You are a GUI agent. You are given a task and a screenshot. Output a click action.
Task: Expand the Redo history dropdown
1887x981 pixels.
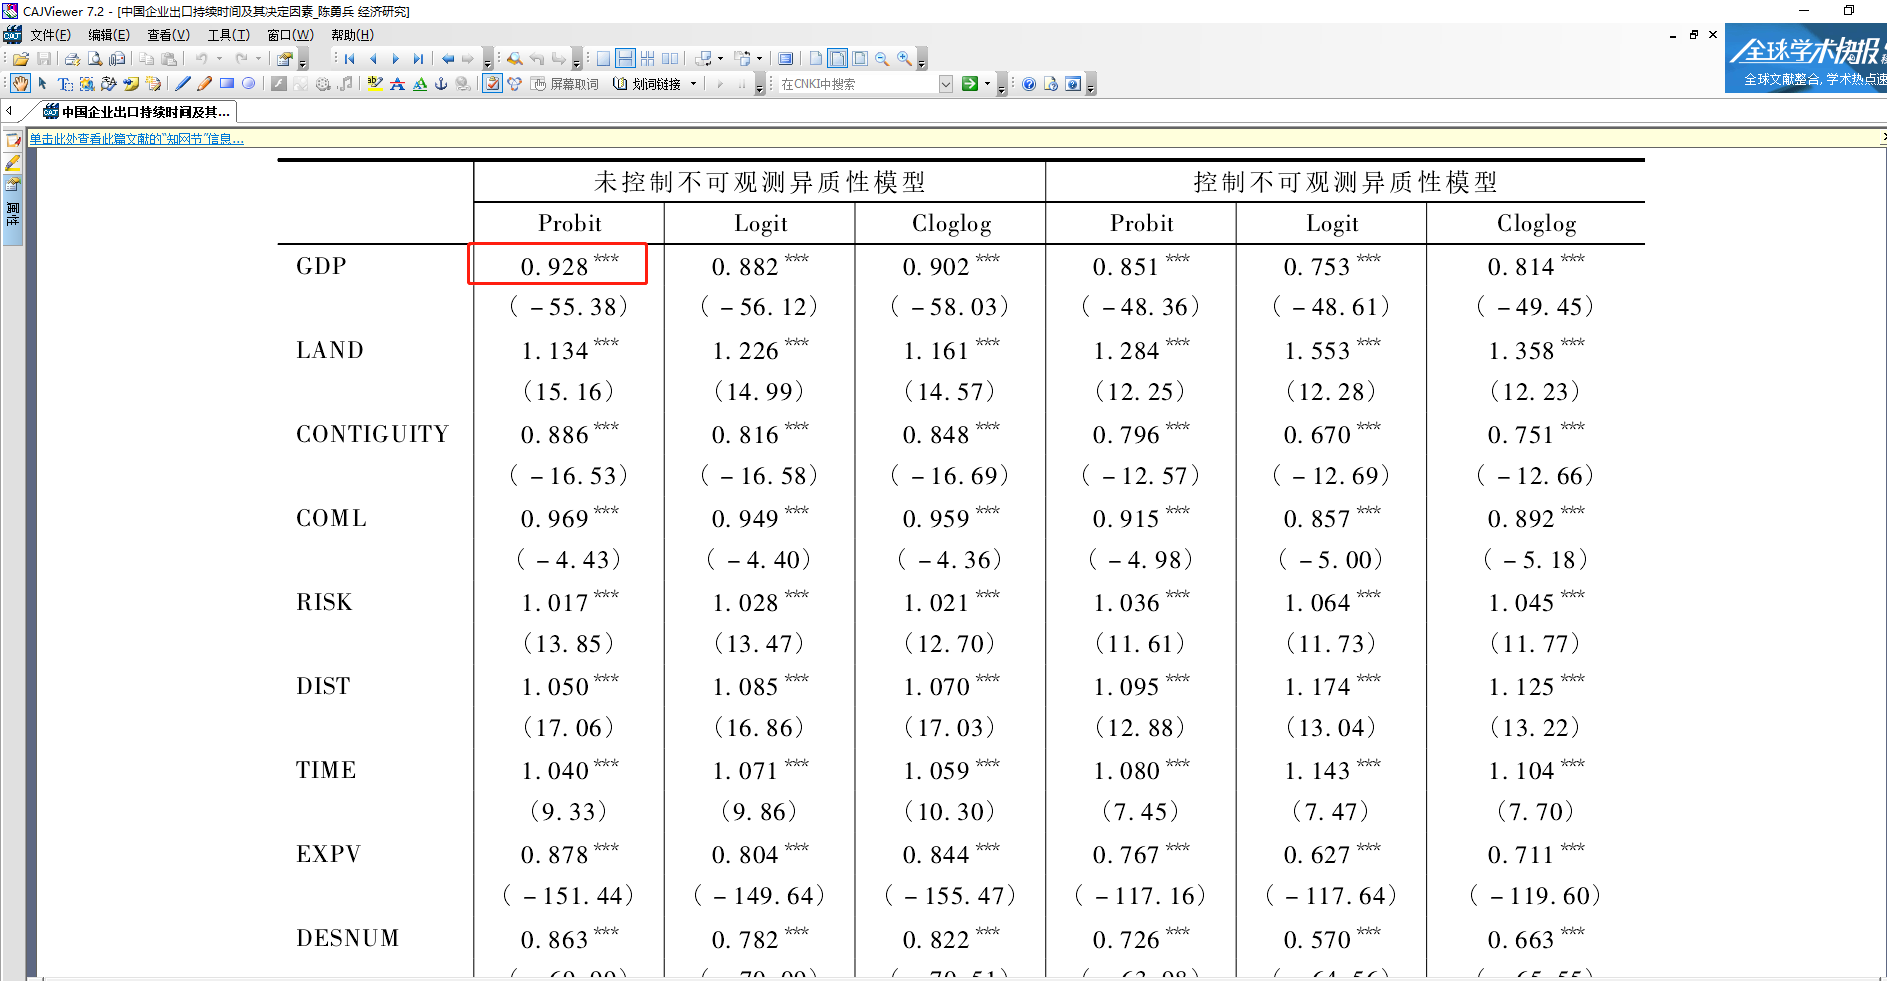pos(258,59)
